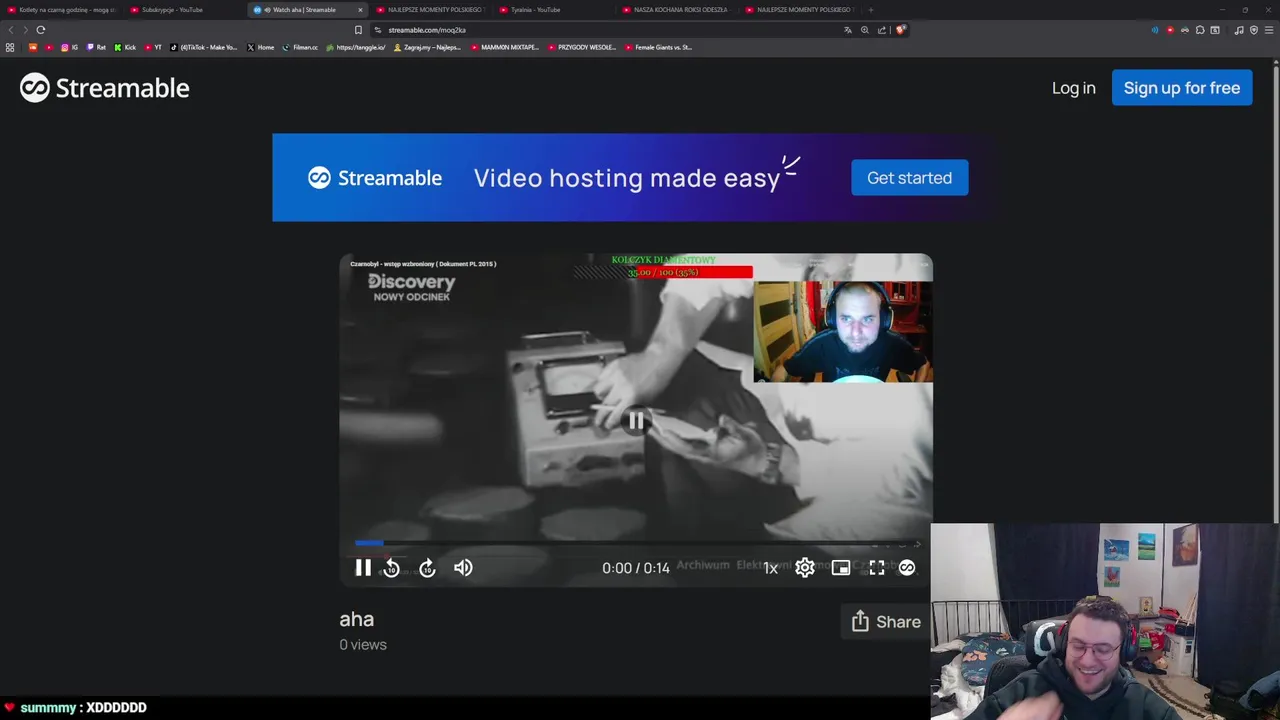The image size is (1280, 720).
Task: Click Get started in the banner
Action: pos(909,178)
